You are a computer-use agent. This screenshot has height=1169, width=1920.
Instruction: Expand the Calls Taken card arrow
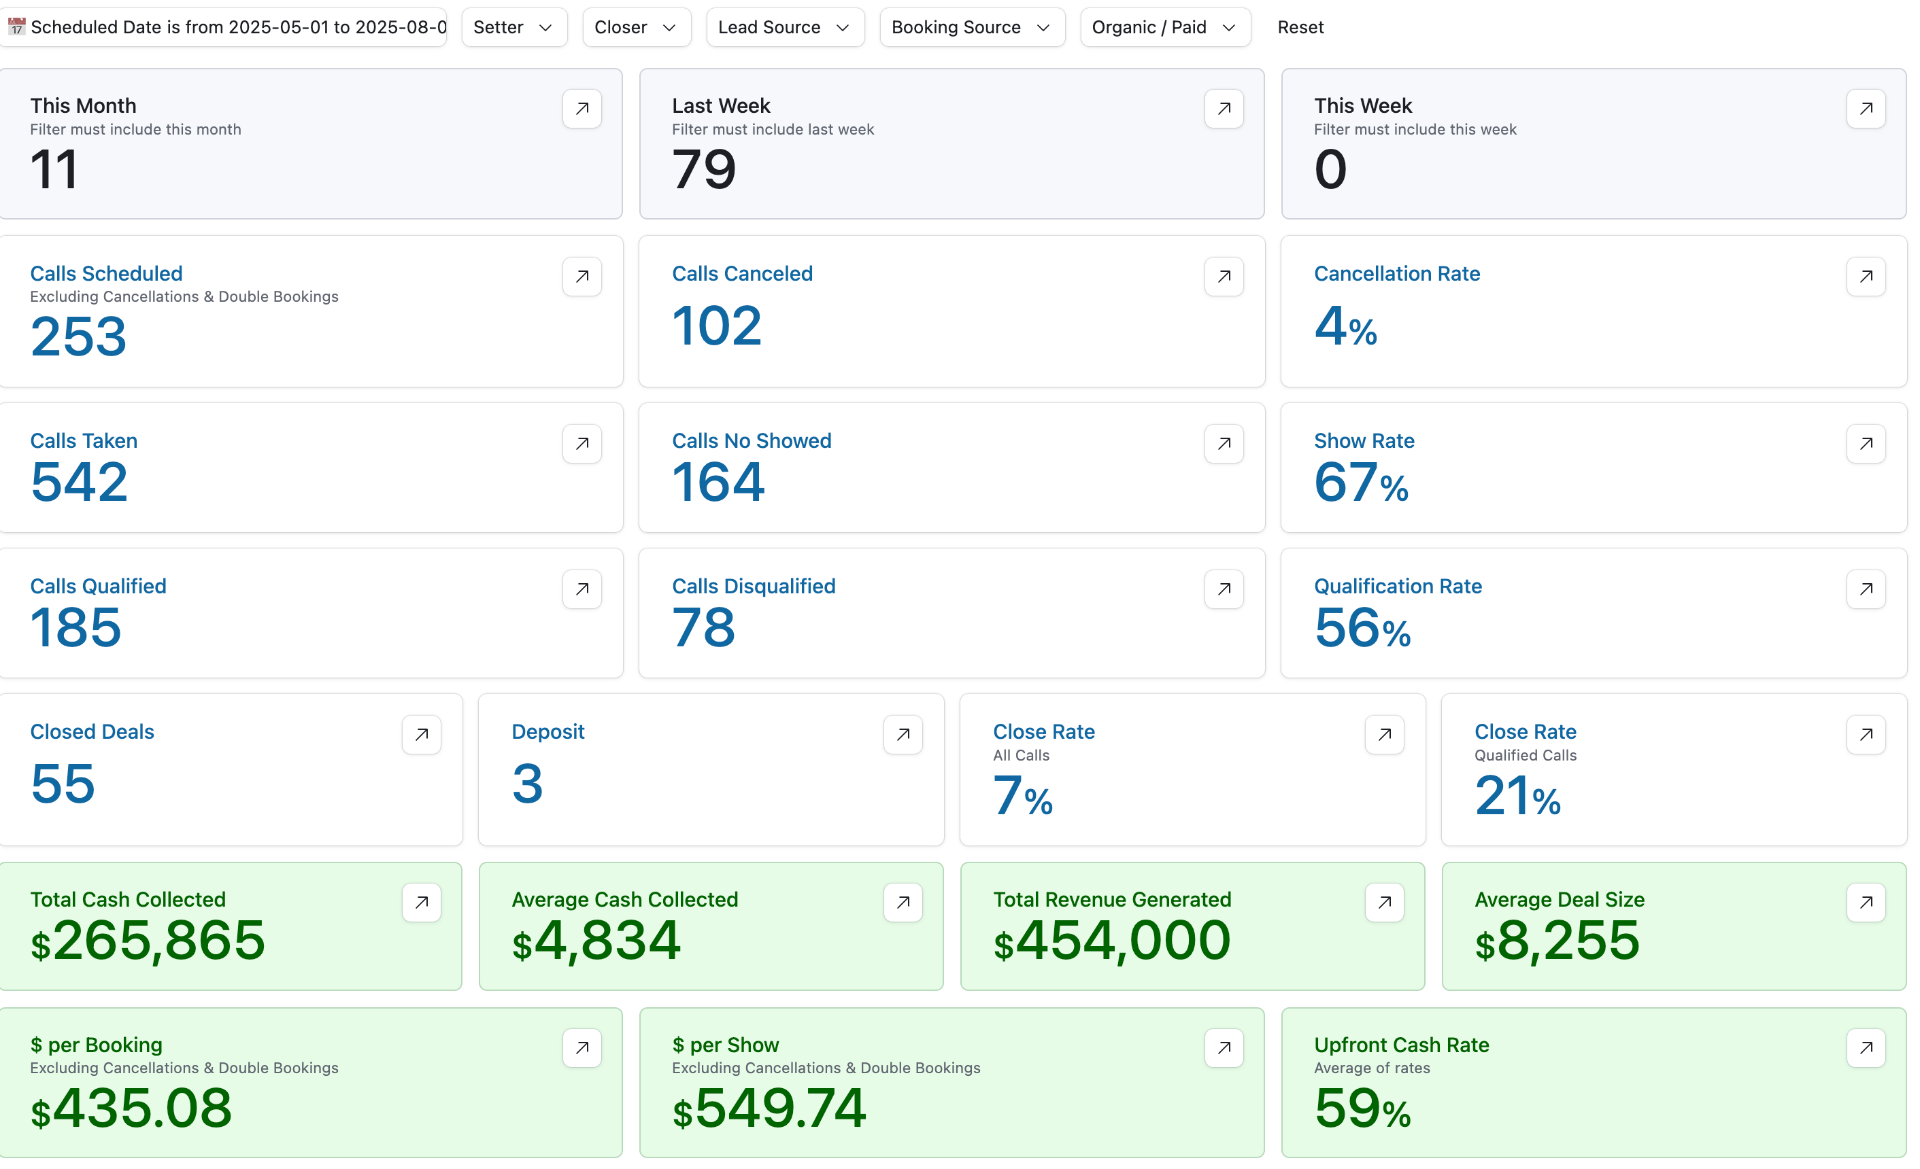(582, 444)
